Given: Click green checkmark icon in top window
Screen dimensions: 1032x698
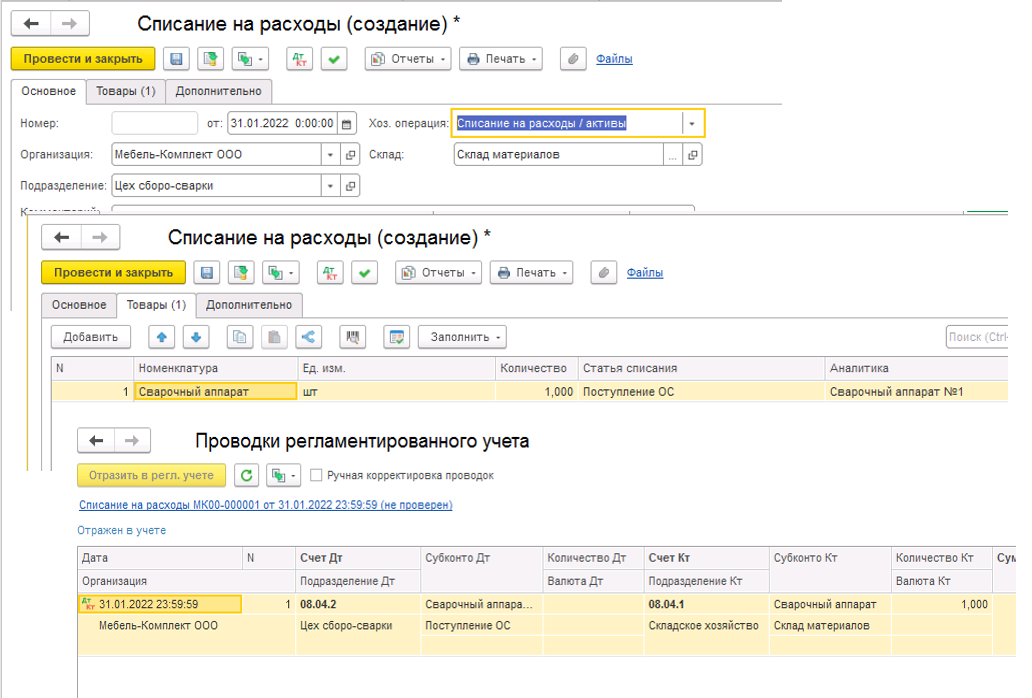Looking at the screenshot, I should 334,59.
